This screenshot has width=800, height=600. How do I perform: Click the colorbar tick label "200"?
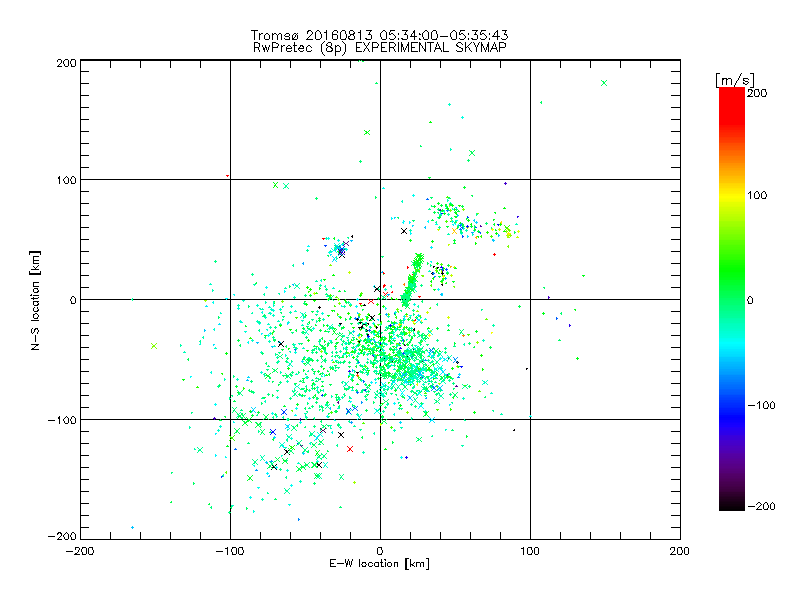point(757,93)
